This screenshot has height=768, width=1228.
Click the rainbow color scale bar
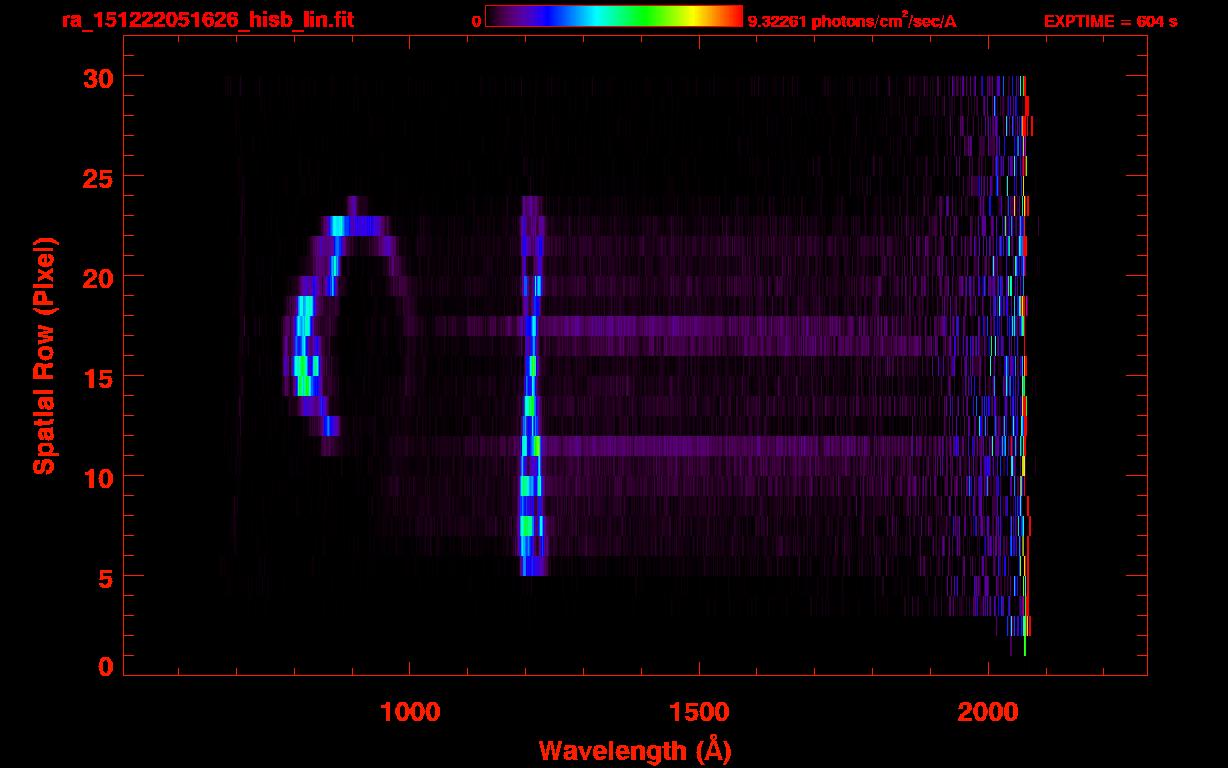pos(614,16)
